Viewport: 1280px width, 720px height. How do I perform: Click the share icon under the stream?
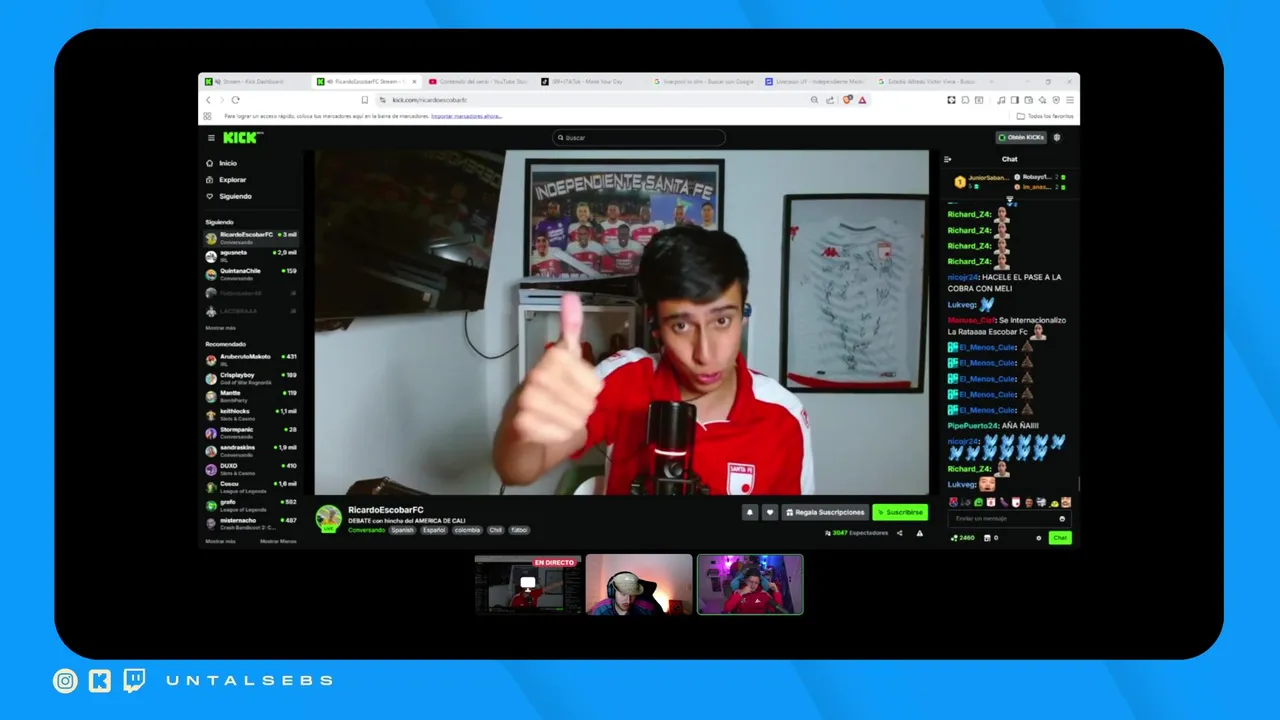pos(899,533)
